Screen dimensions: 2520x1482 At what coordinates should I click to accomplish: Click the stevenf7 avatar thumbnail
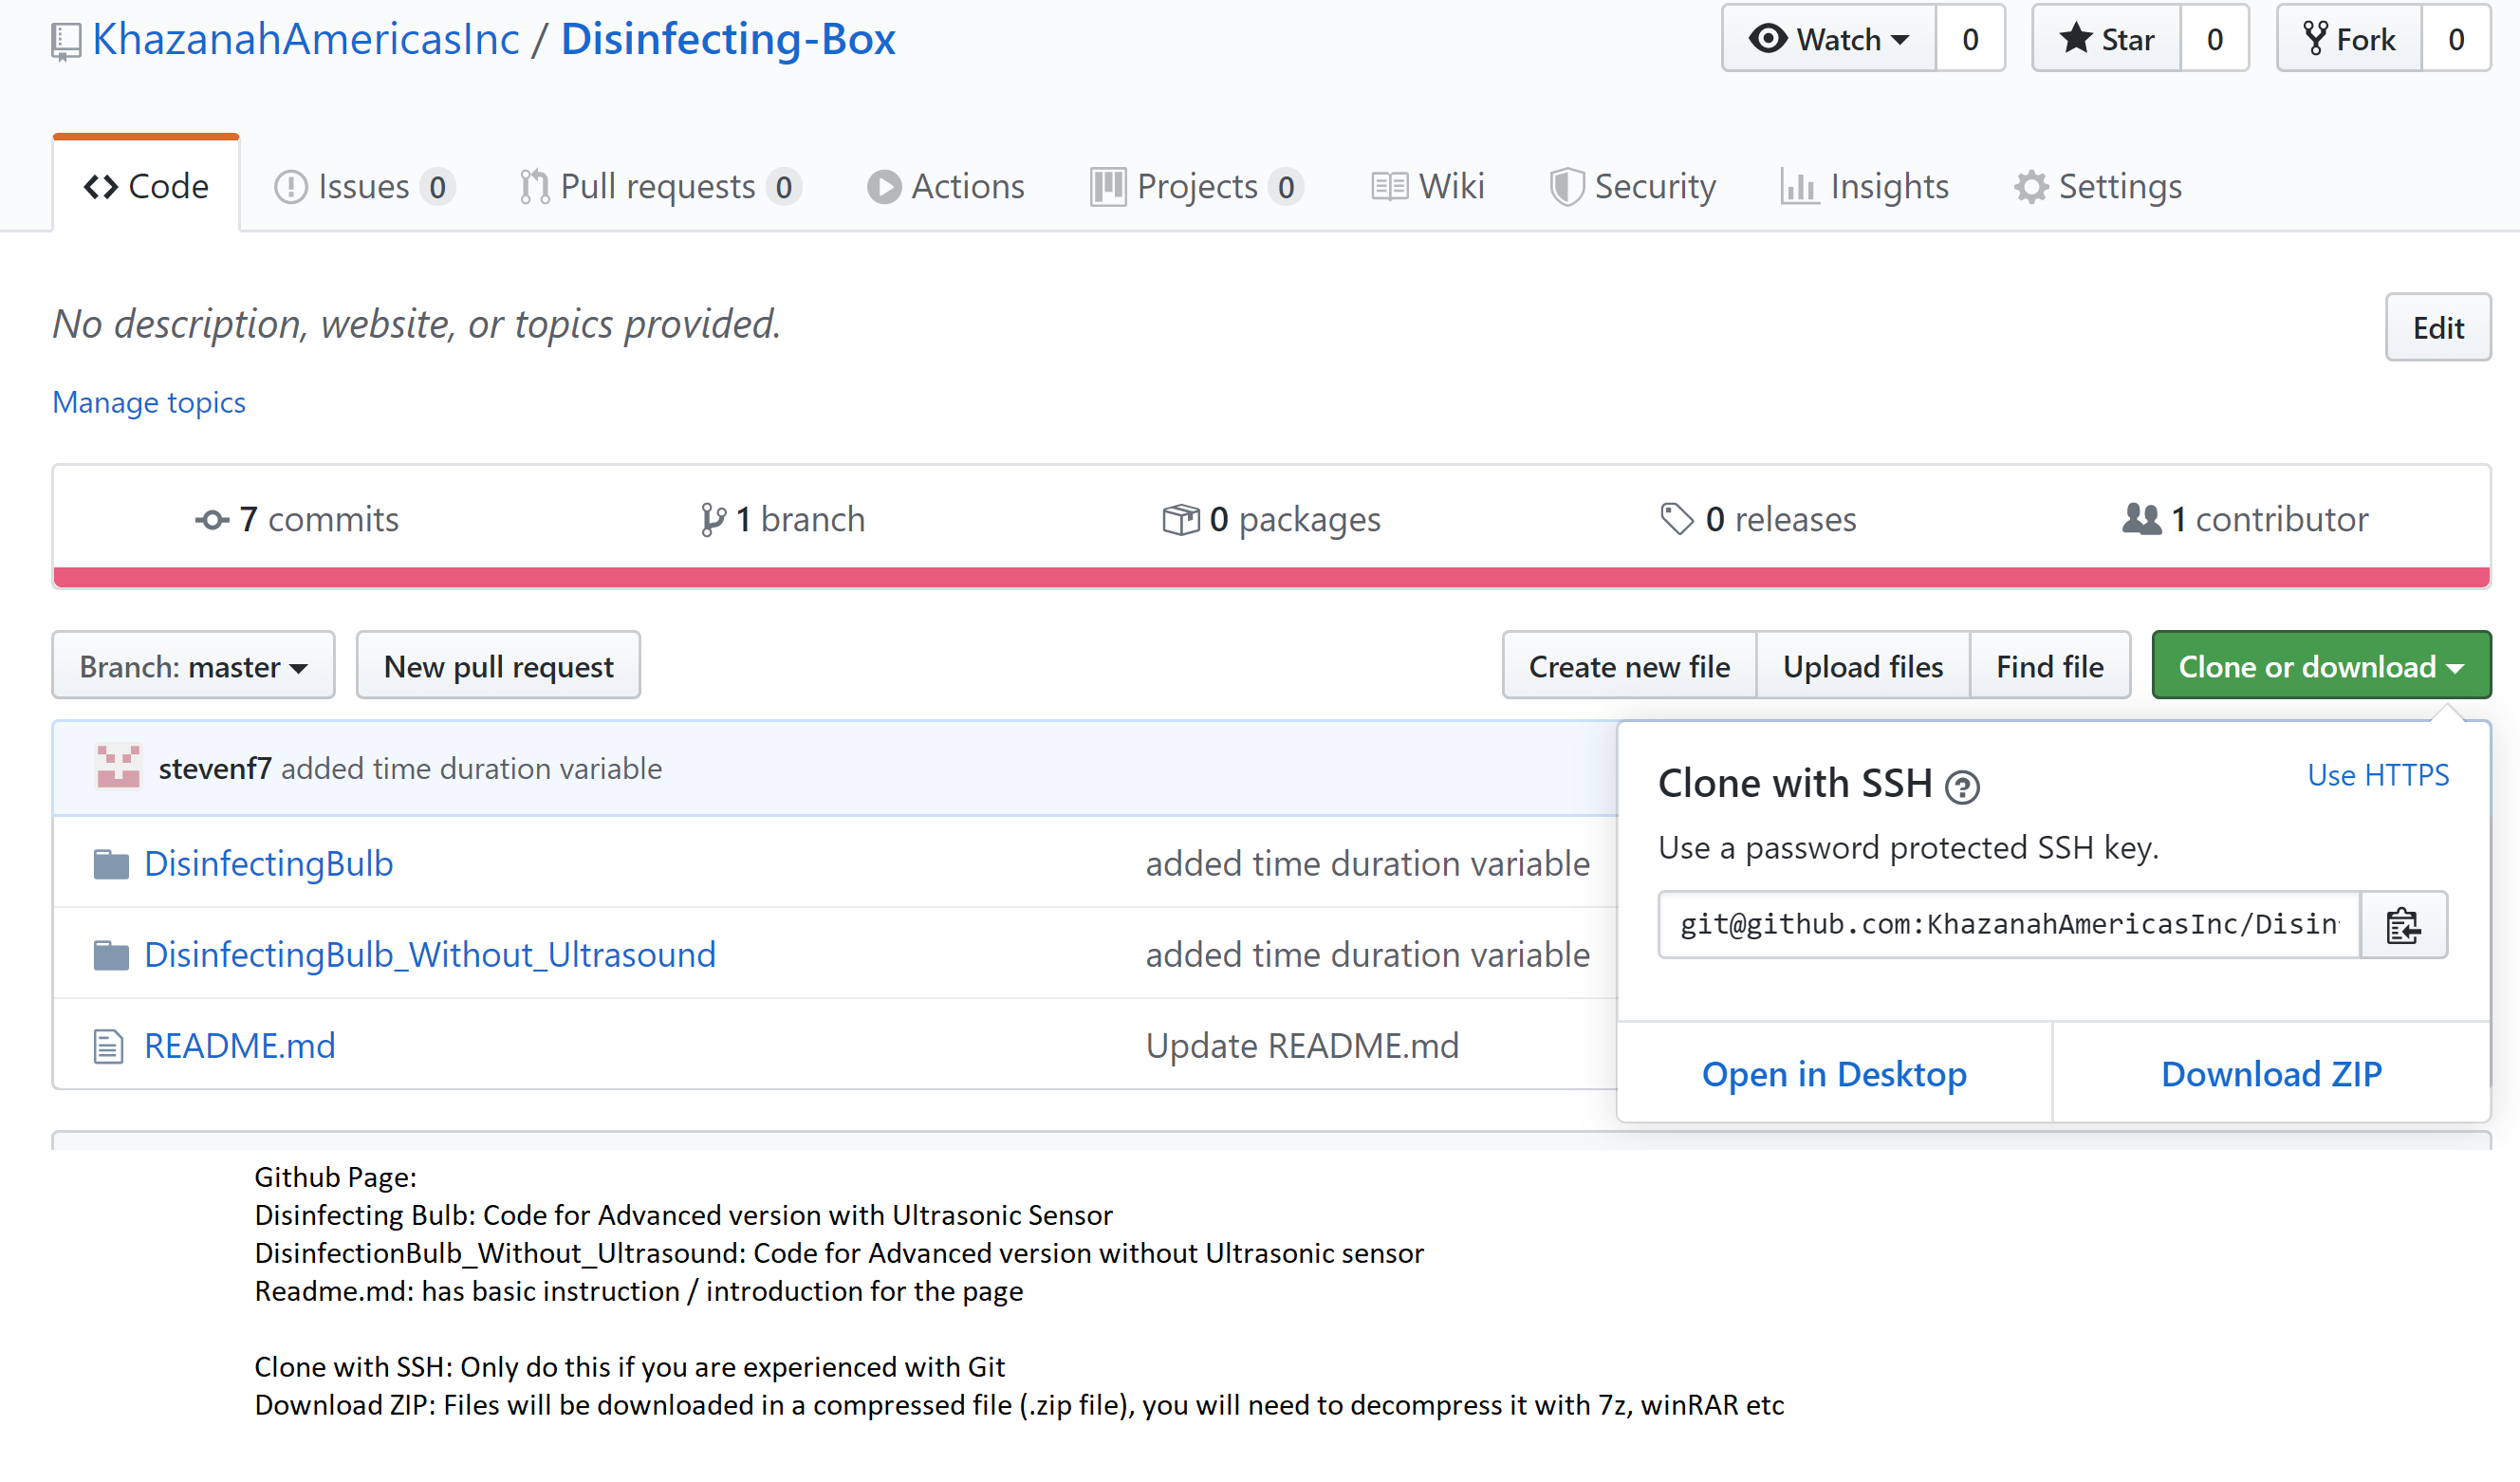pos(118,767)
